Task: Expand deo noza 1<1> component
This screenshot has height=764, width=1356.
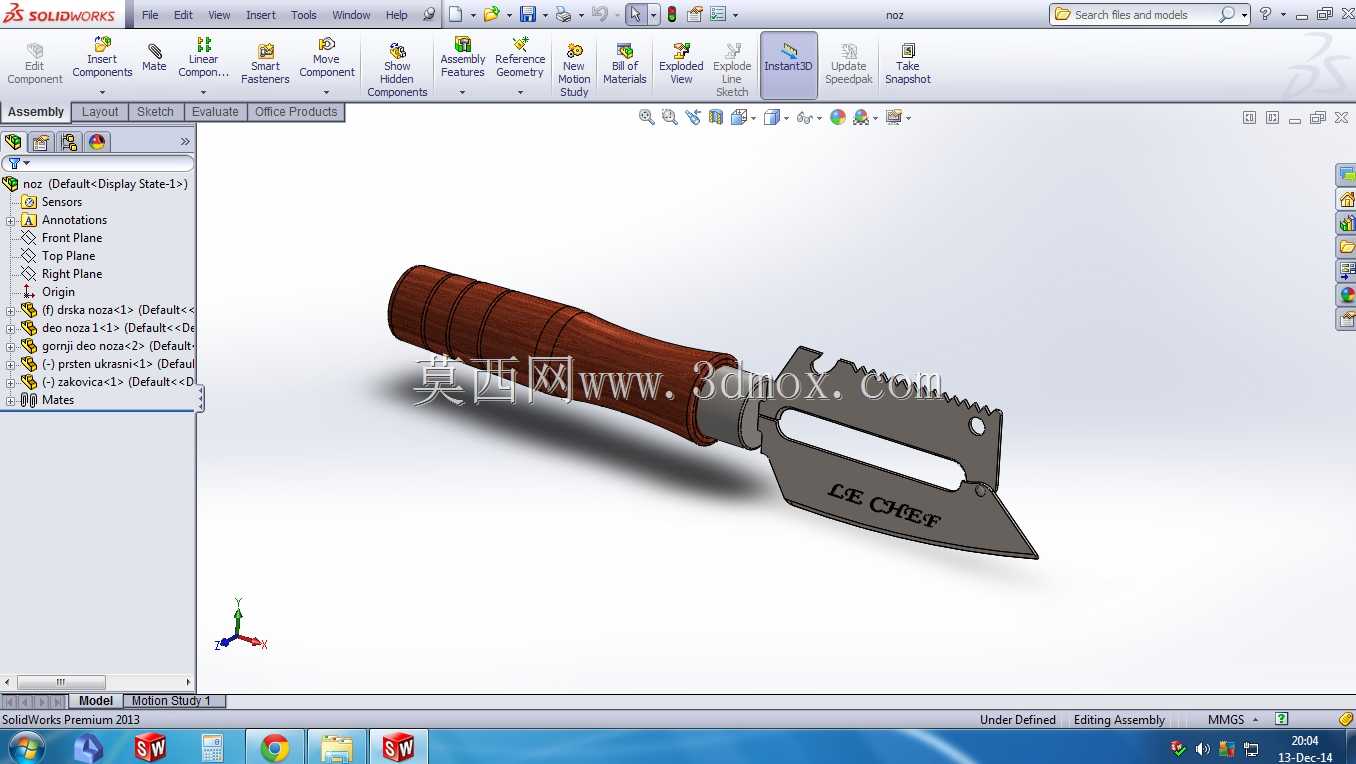Action: coord(10,328)
